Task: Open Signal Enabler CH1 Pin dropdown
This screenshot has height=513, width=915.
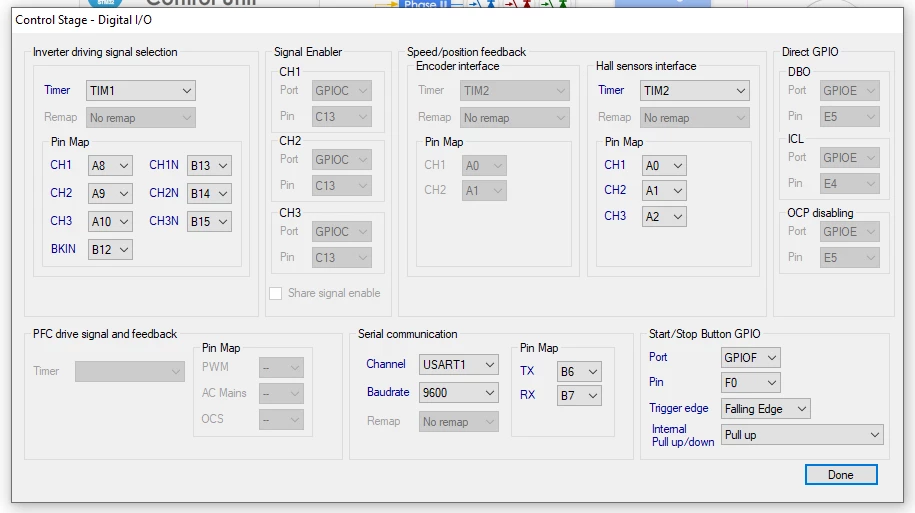Action: pos(341,117)
